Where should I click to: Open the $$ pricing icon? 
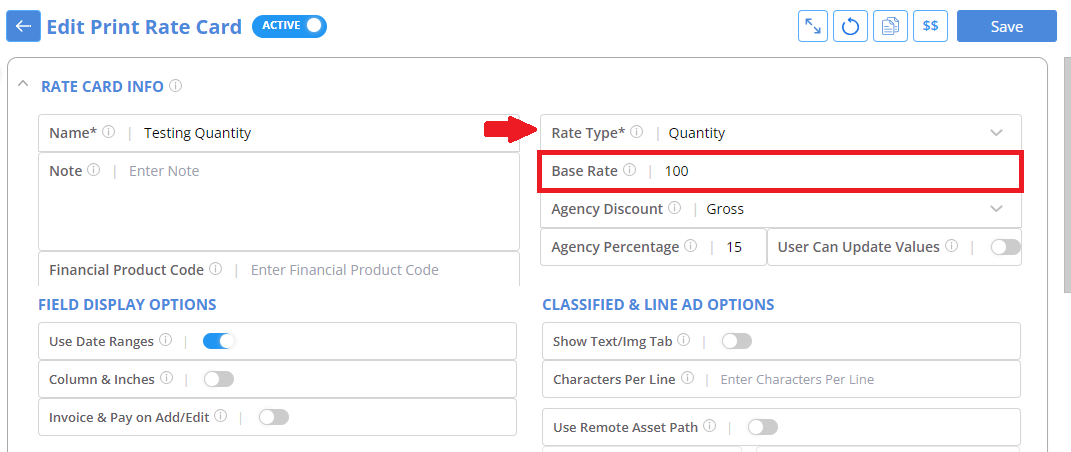(x=930, y=27)
